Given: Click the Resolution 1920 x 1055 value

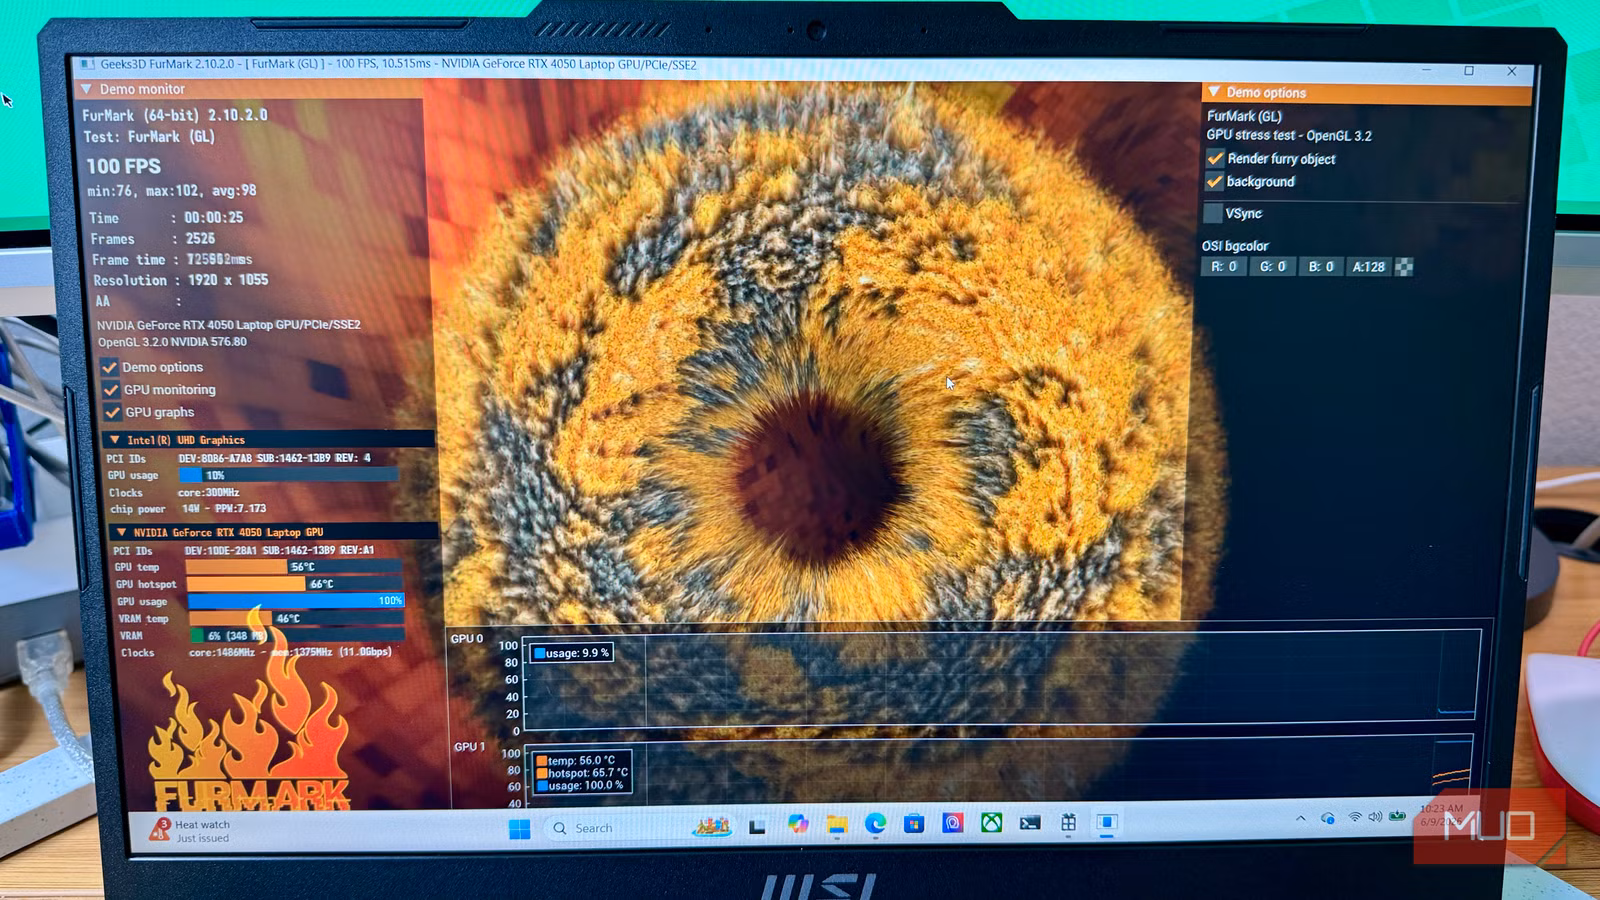Looking at the screenshot, I should click(x=228, y=280).
